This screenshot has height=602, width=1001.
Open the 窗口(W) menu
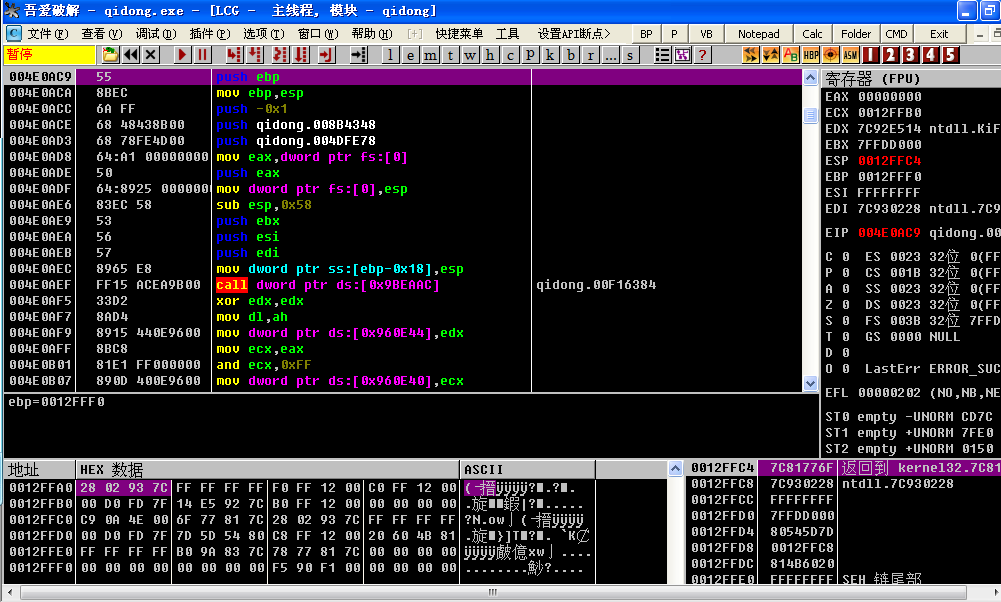click(318, 34)
